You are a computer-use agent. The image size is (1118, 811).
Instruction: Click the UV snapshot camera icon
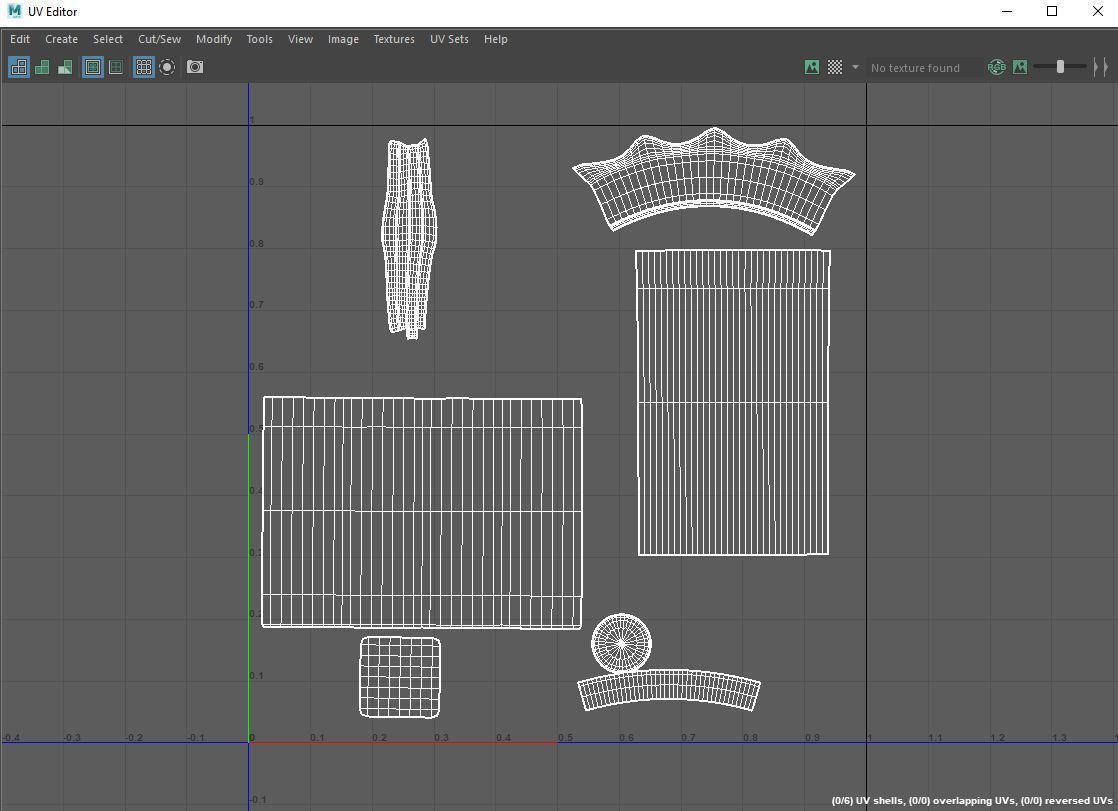pyautogui.click(x=195, y=67)
